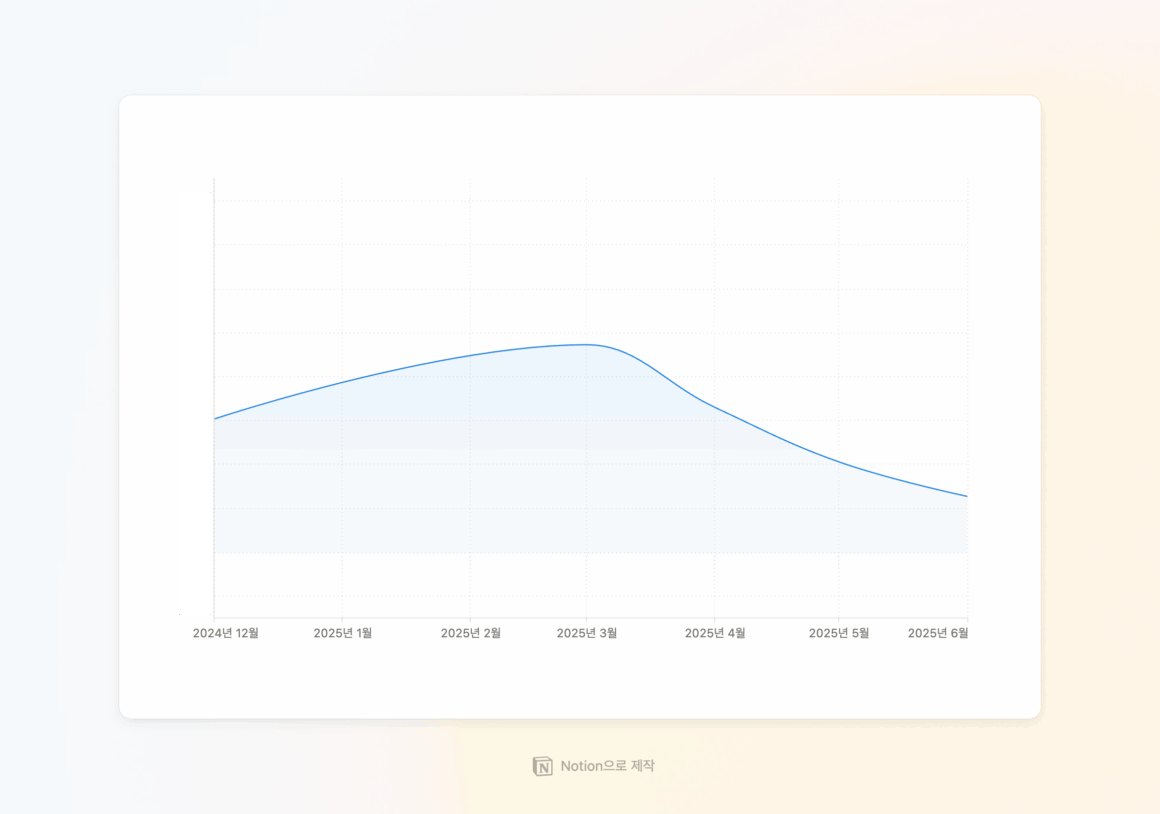Viewport: 1160px width, 814px height.
Task: Select the 2025년 5월 axis label
Action: point(838,633)
